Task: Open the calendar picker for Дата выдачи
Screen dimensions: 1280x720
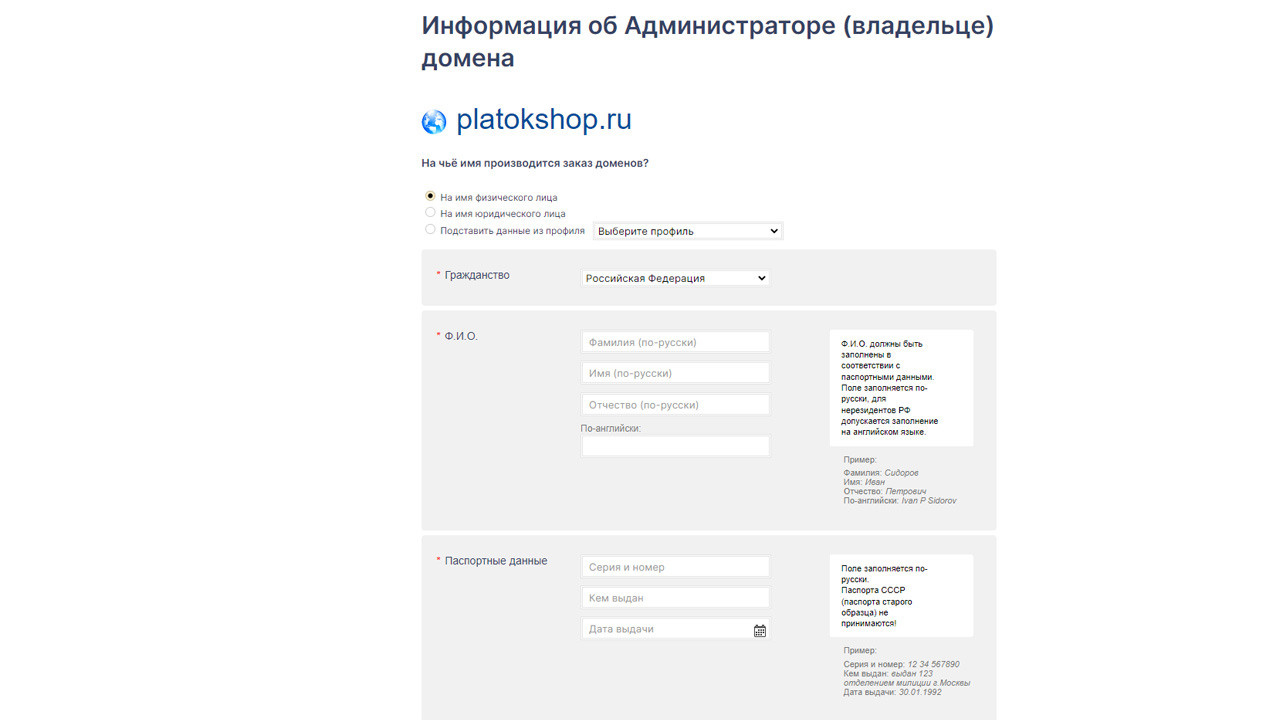Action: click(x=759, y=629)
